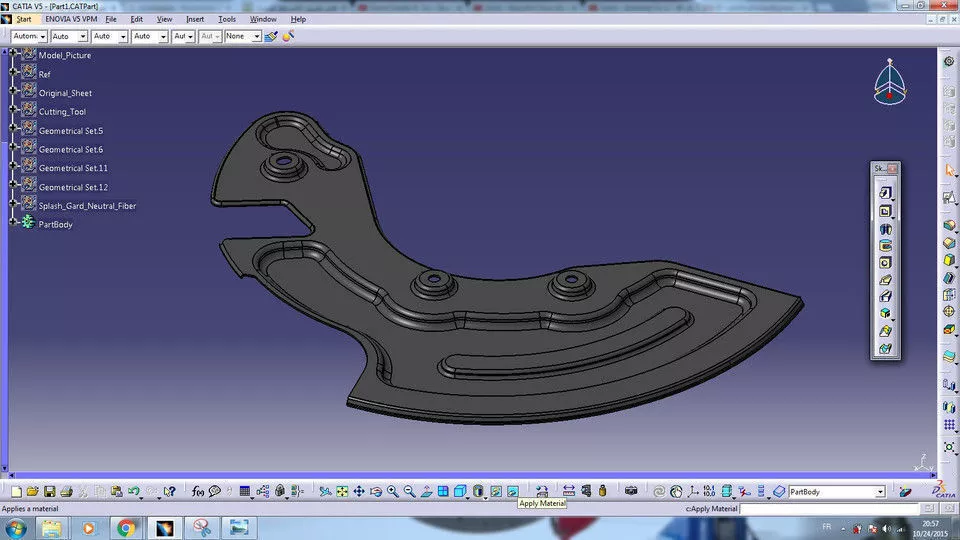Click the Open folder icon in toolbar
Screen dimensions: 960x540
coord(32,492)
